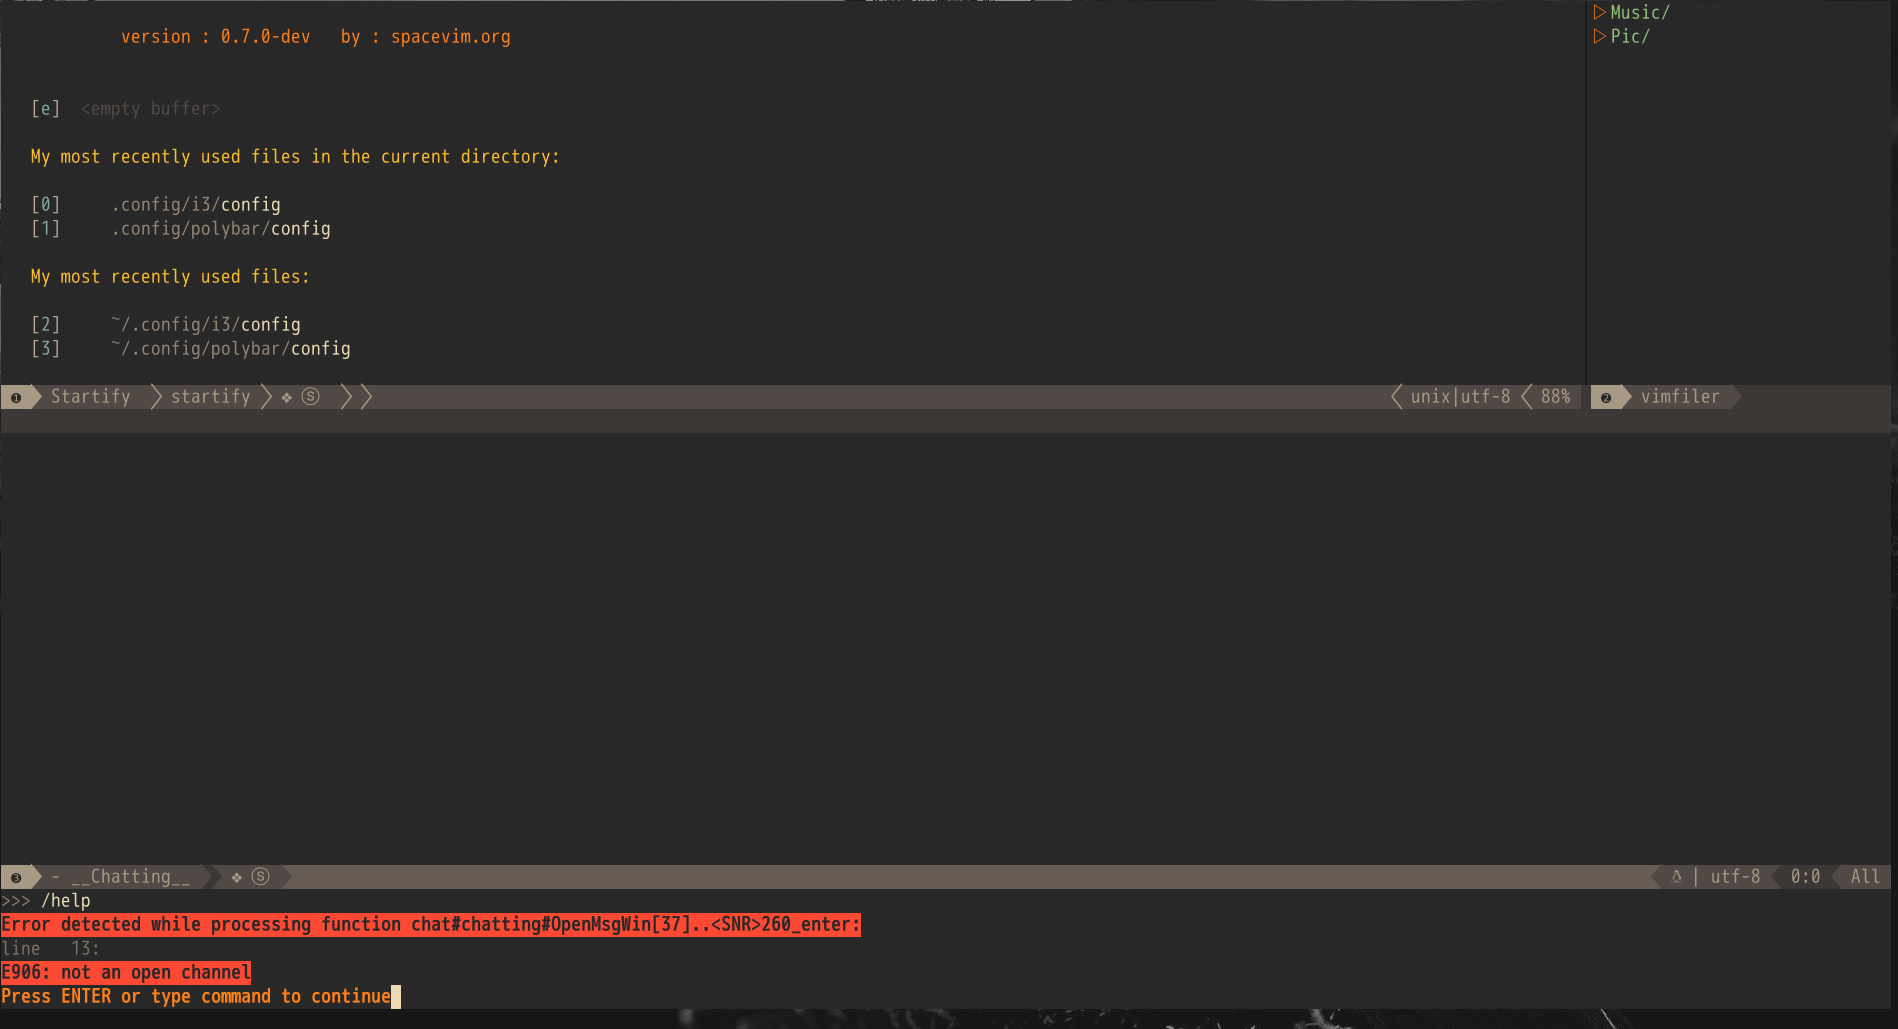Viewport: 1898px width, 1029px height.
Task: Click diamond icon in Startify statusline
Action: tap(287, 398)
